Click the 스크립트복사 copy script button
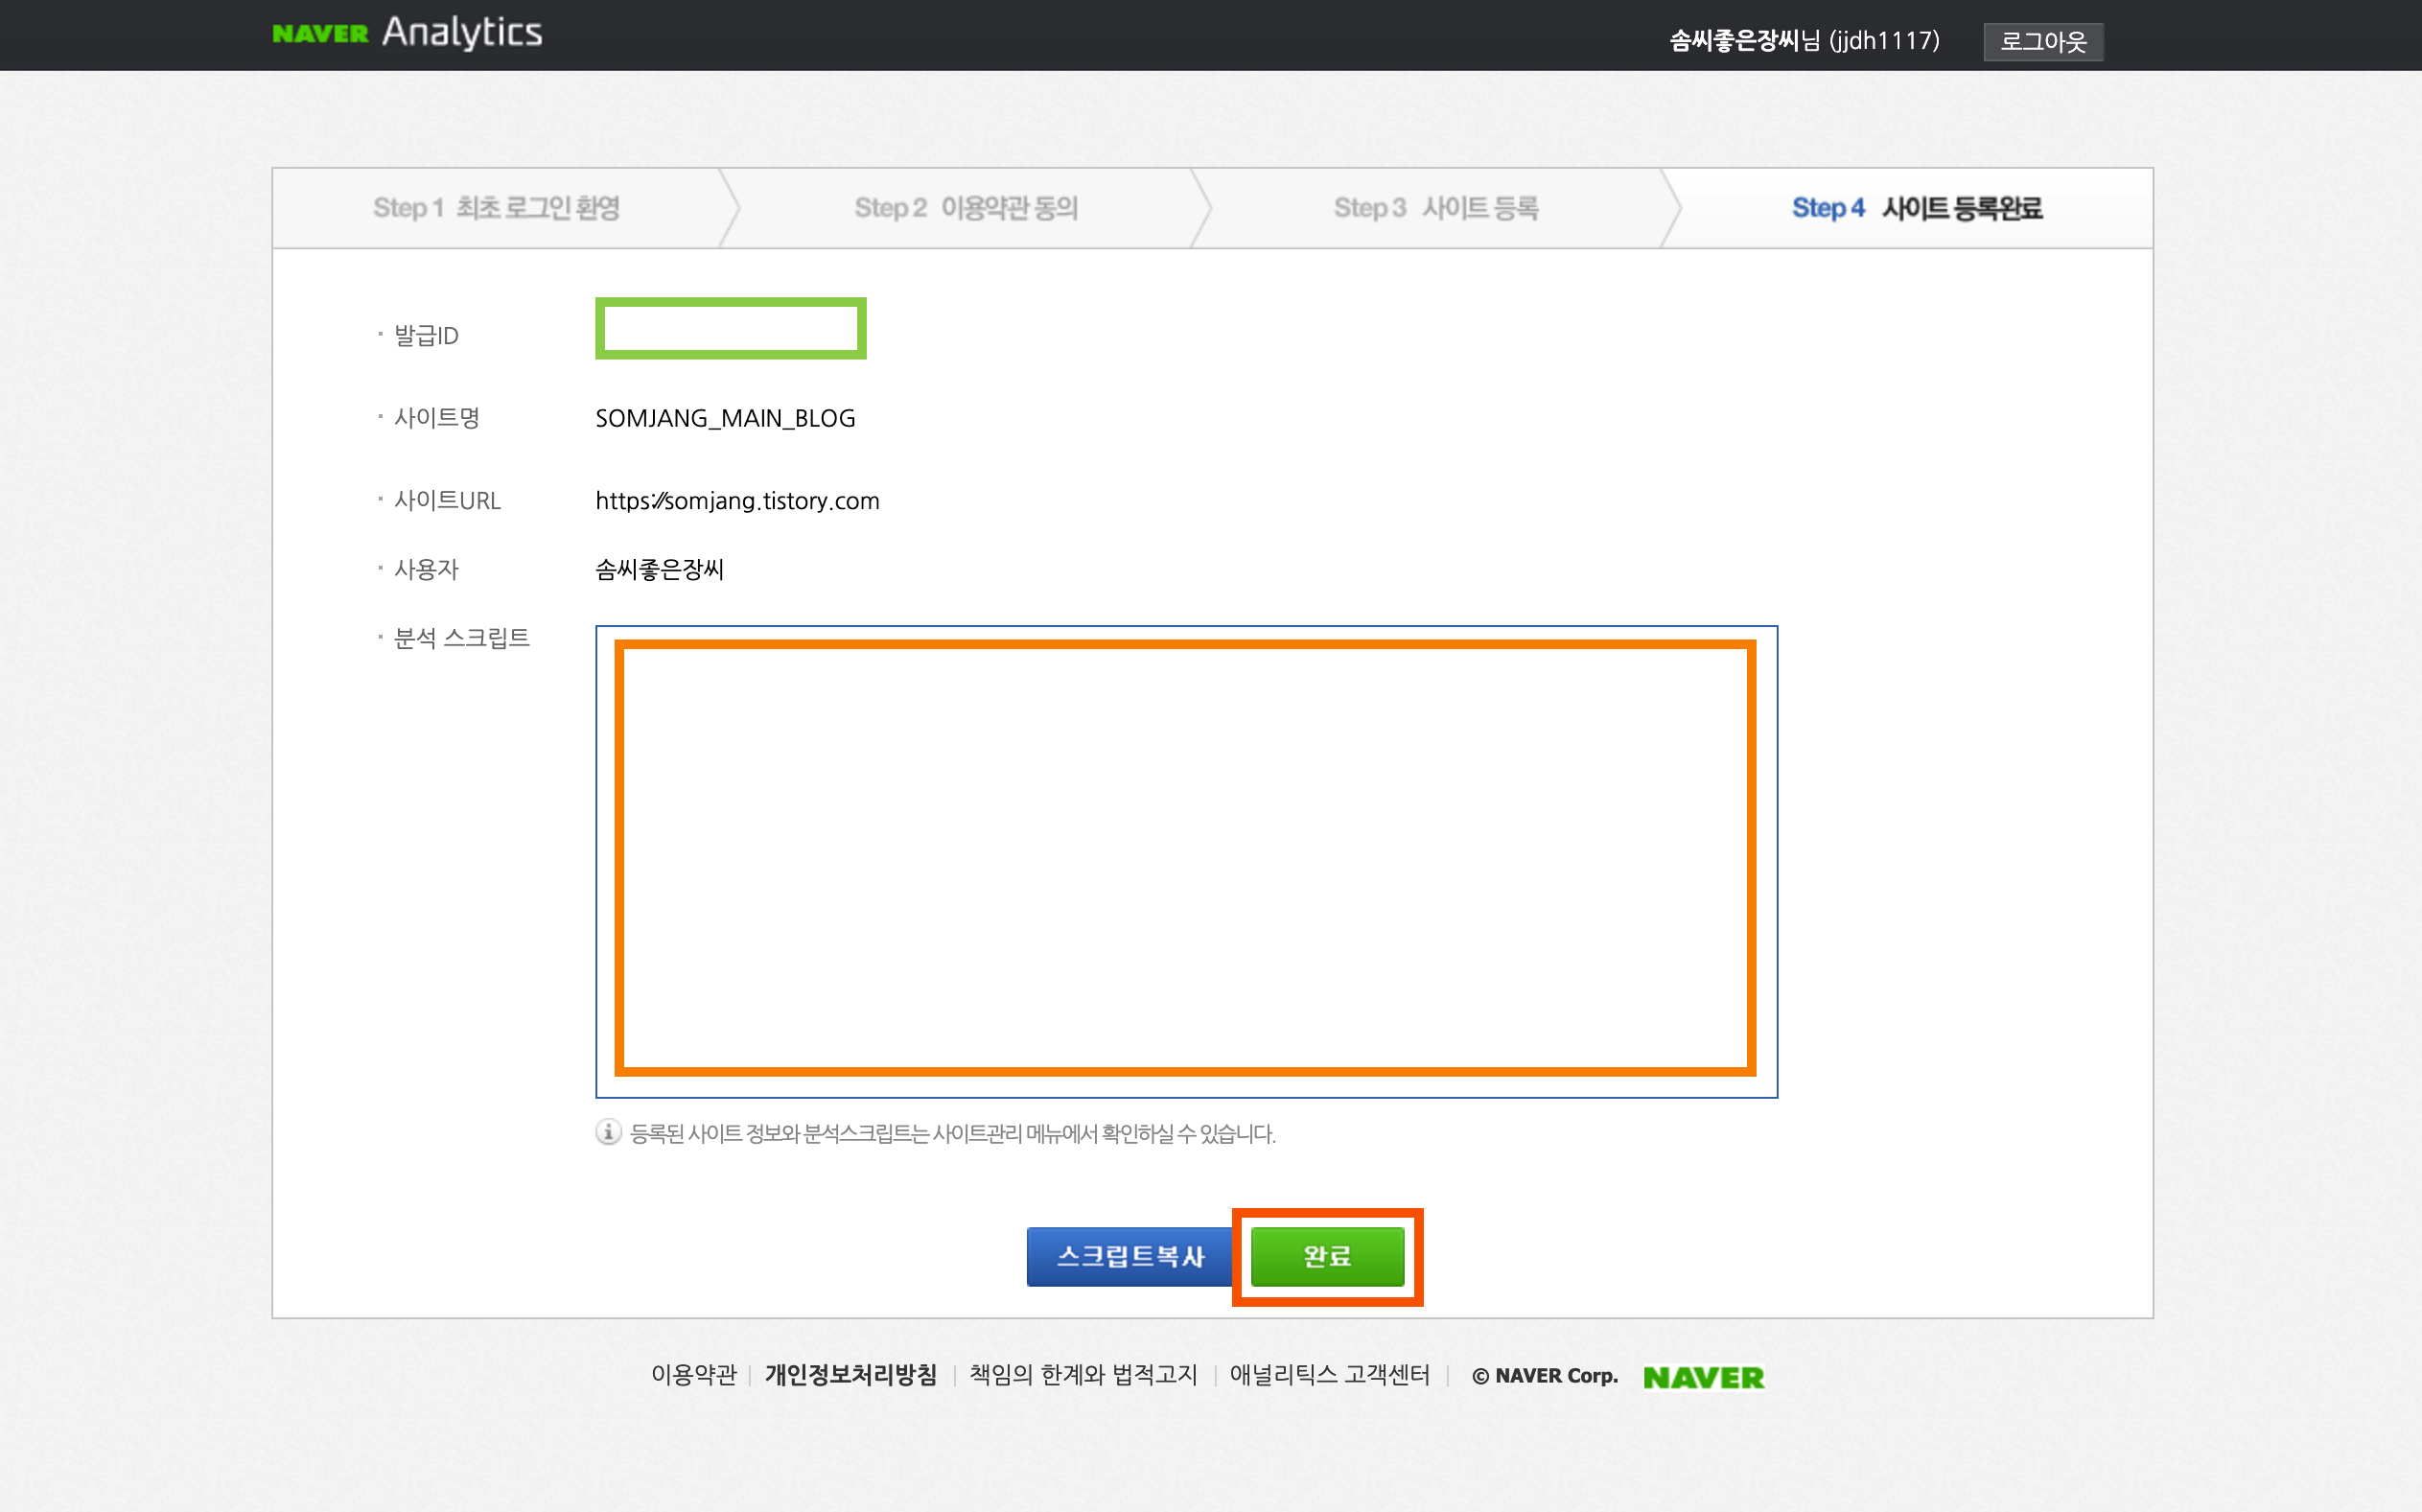 tap(1130, 1256)
